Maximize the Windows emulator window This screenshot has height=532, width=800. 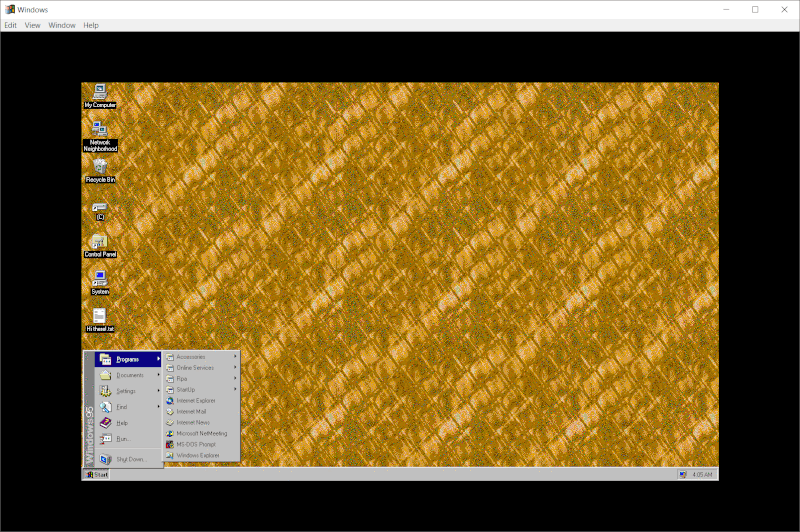tap(755, 10)
